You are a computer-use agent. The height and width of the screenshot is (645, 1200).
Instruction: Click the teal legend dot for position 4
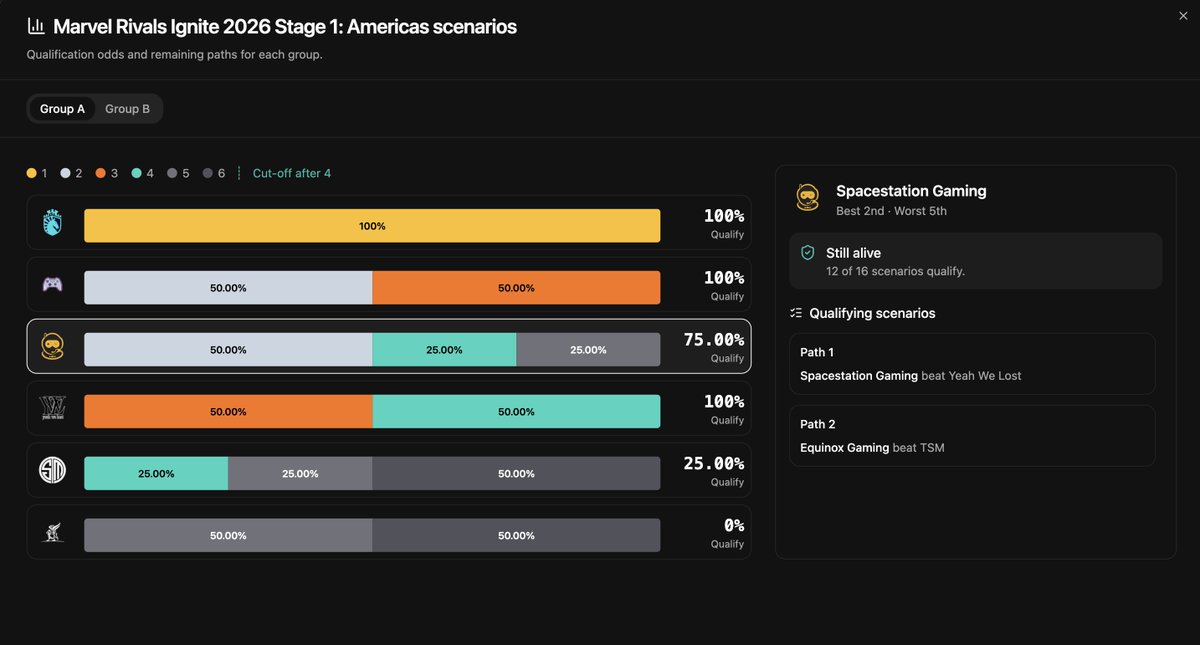pos(136,173)
